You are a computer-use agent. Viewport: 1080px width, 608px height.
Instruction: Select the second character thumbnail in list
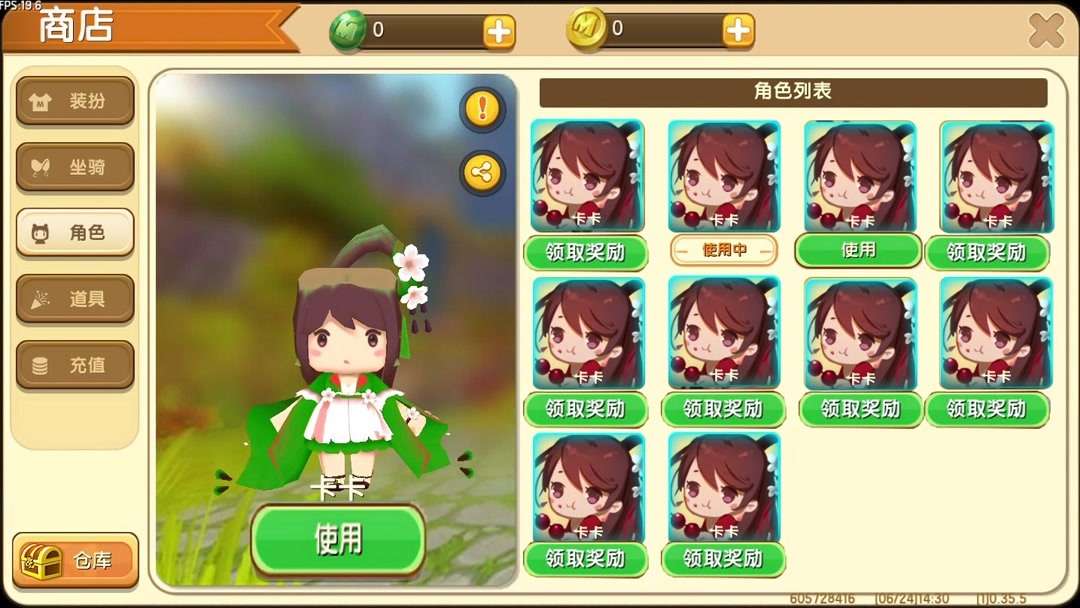point(724,176)
